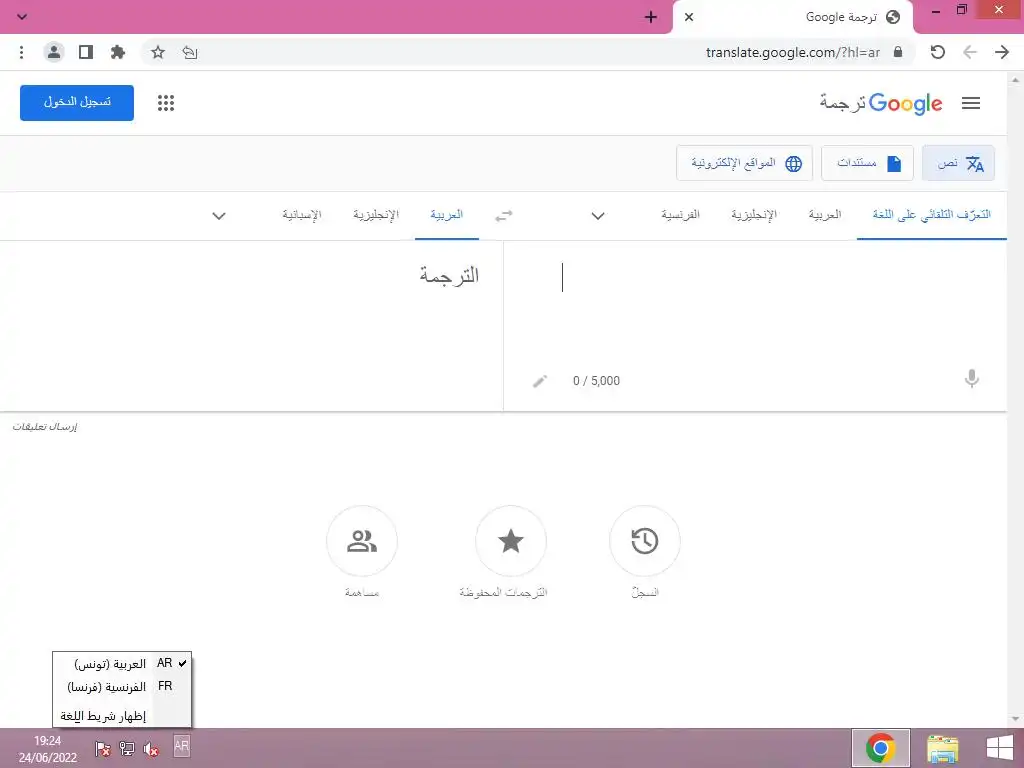Expand more target languages chevron
Screen dimensions: 1024x768
(x=219, y=216)
